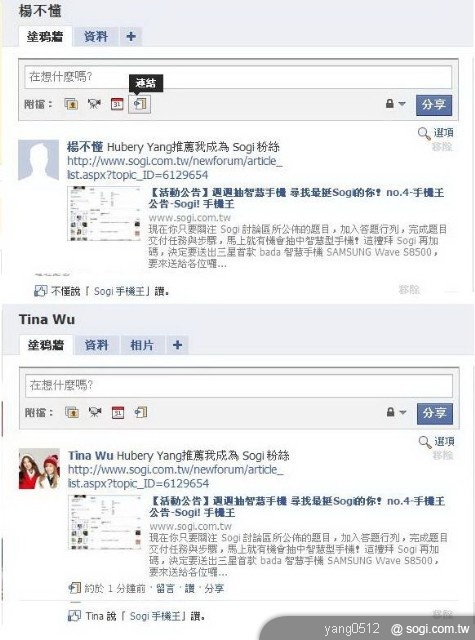Image resolution: width=475 pixels, height=640 pixels.
Task: Open Tina Wu profile picture thumbnail
Action: pyautogui.click(x=39, y=469)
